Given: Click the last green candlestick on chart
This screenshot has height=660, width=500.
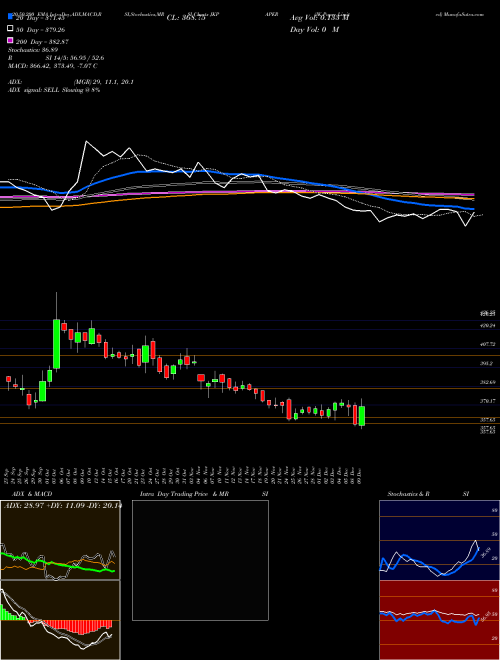Looking at the screenshot, I should coord(362,416).
